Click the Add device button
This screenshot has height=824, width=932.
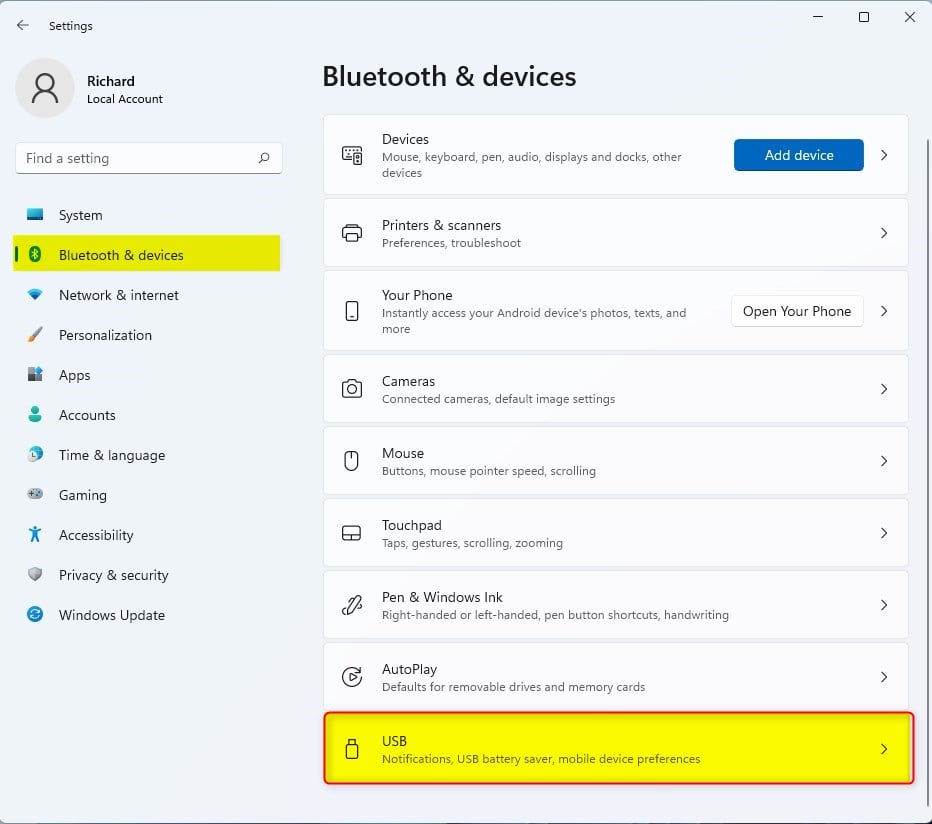pyautogui.click(x=798, y=155)
